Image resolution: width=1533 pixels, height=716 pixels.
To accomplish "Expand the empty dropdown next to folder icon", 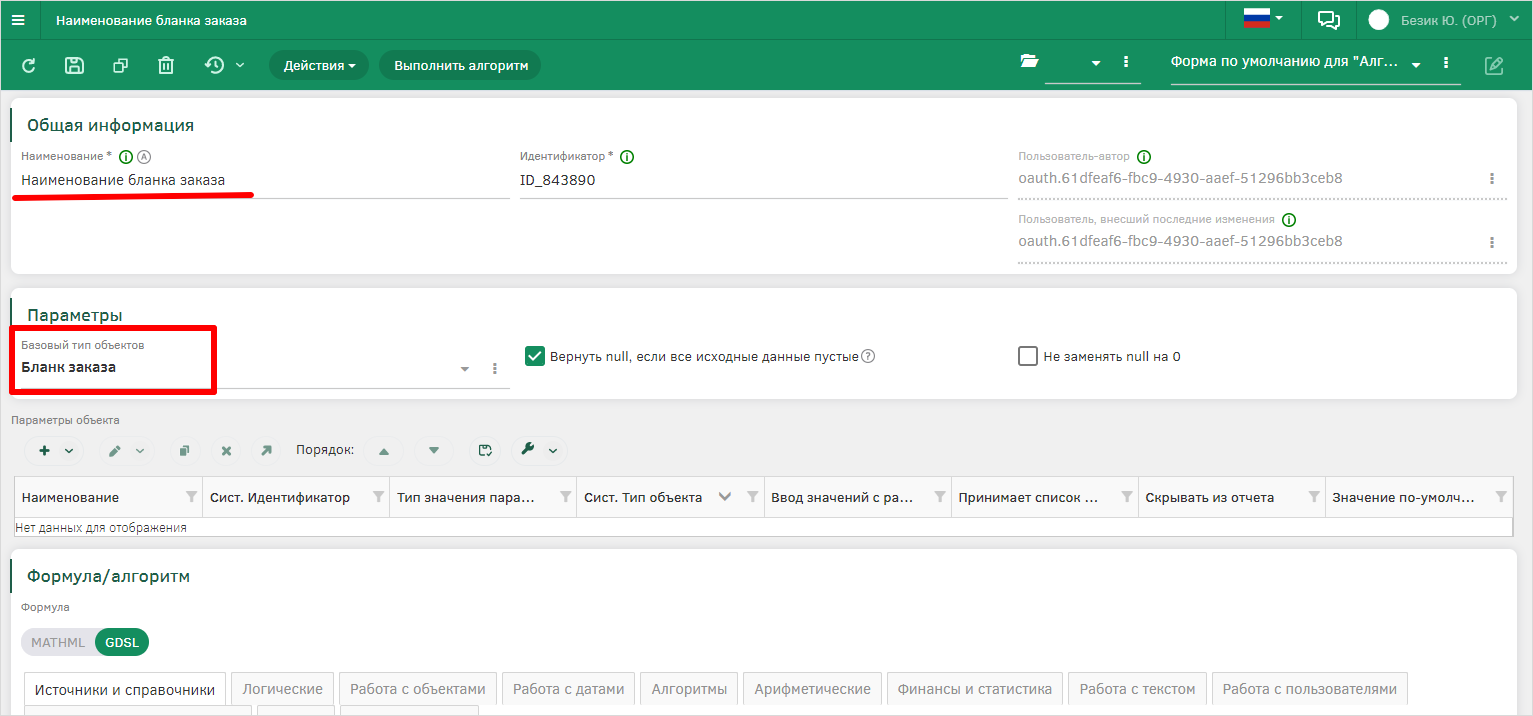I will (x=1096, y=63).
